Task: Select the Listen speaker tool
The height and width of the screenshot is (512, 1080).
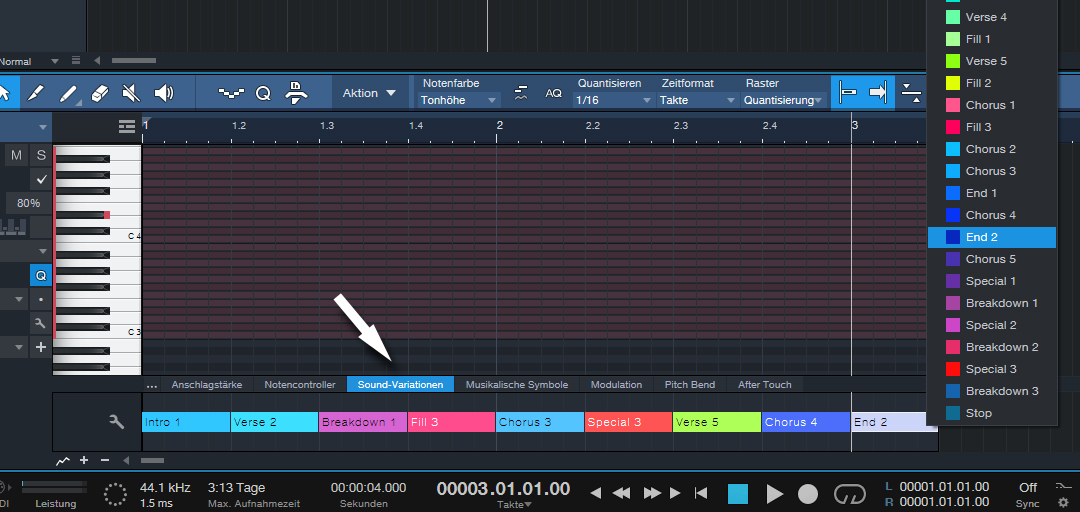Action: pyautogui.click(x=163, y=93)
